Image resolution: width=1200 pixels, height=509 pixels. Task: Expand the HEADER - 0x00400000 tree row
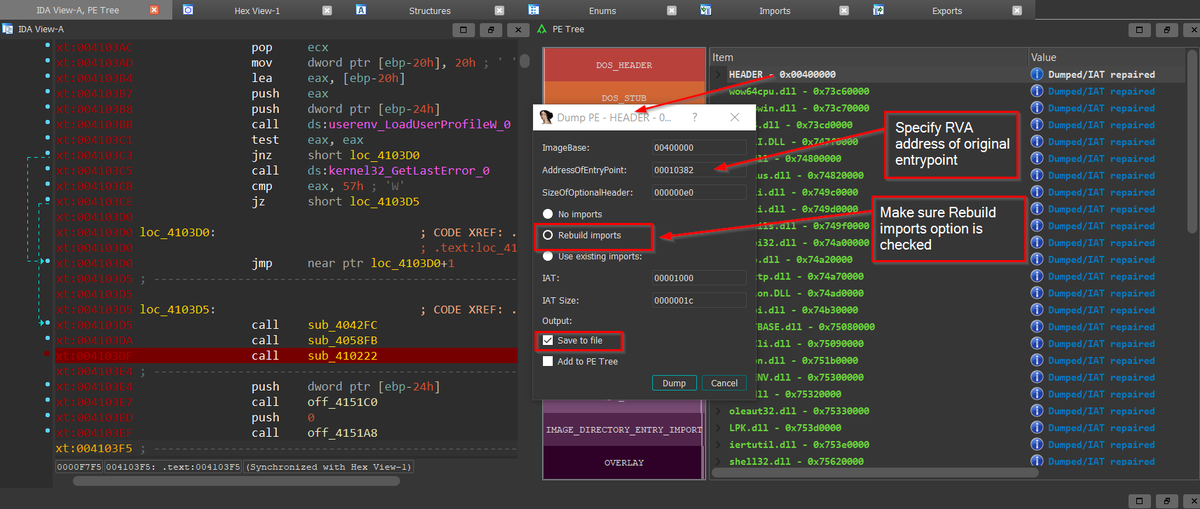point(718,74)
